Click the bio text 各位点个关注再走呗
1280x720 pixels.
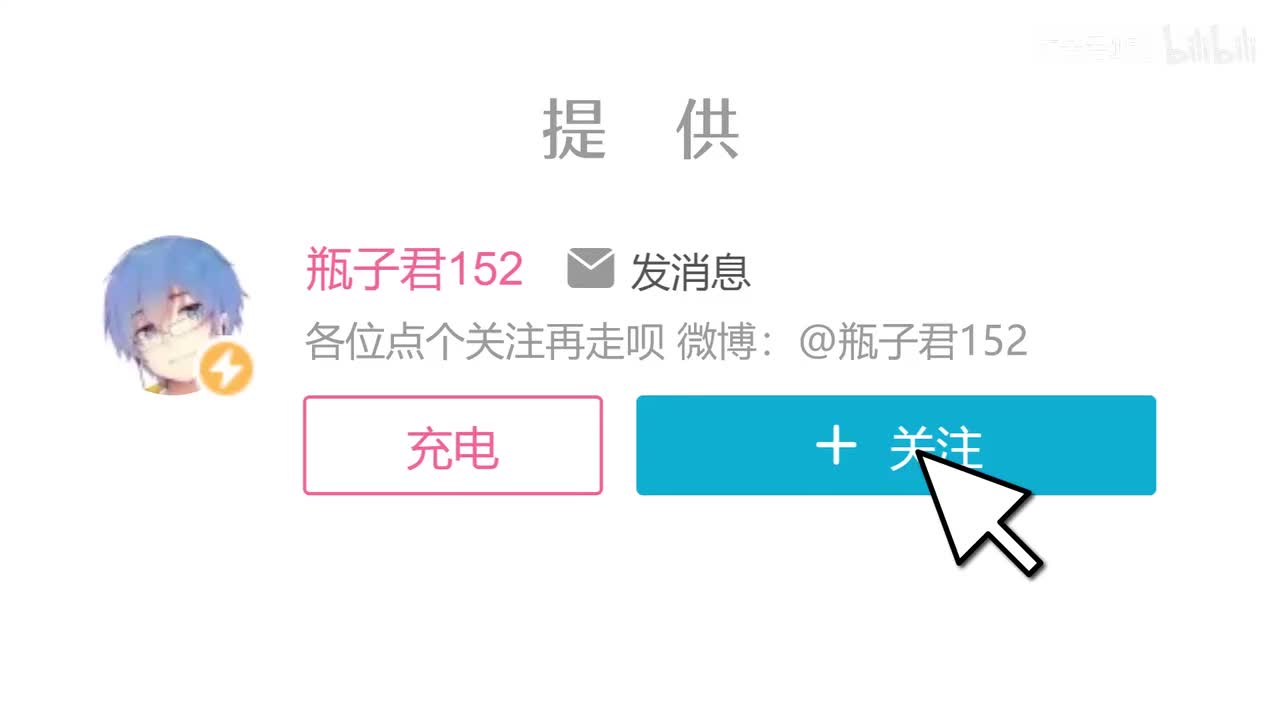(485, 342)
